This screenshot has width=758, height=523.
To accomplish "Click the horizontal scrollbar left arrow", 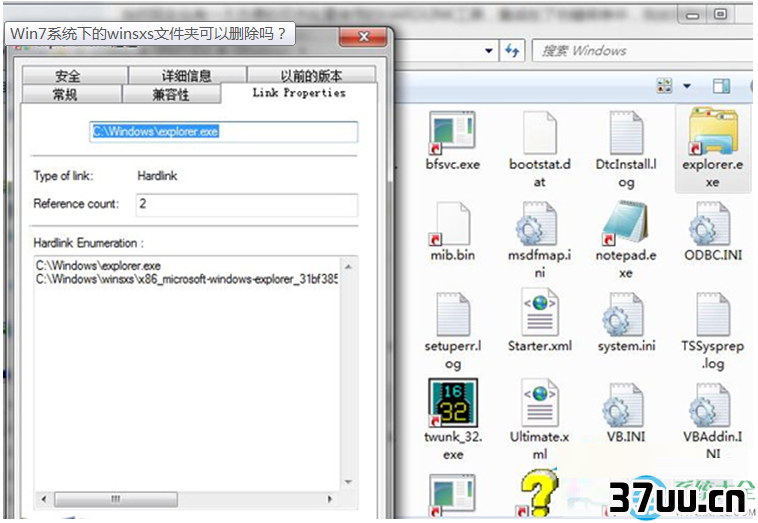I will (44, 499).
